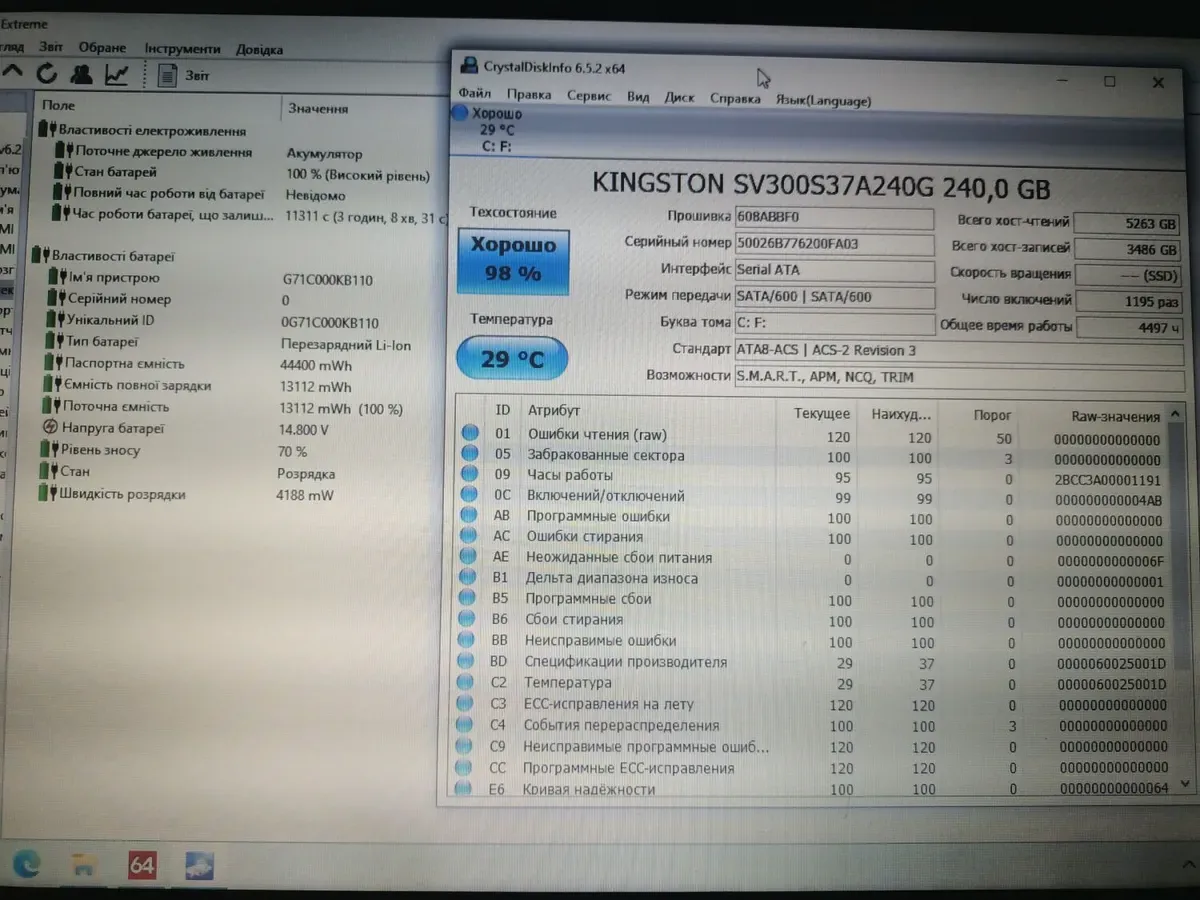Click the 29 °C temperature button
1200x900 pixels.
tap(512, 358)
